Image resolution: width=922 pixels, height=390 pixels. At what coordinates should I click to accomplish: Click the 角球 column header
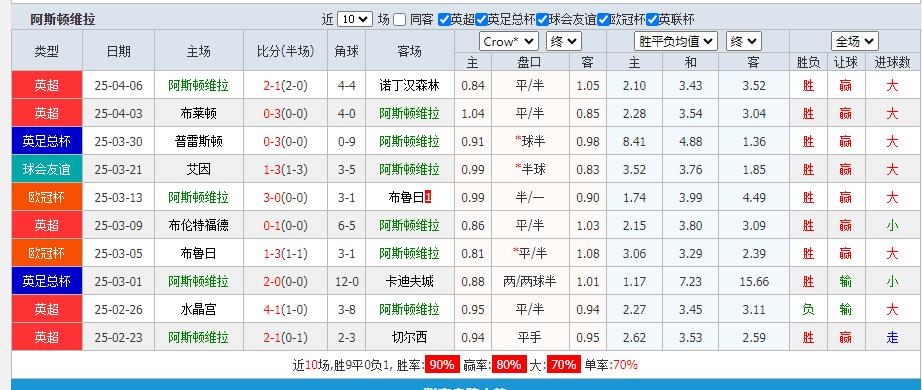click(346, 51)
